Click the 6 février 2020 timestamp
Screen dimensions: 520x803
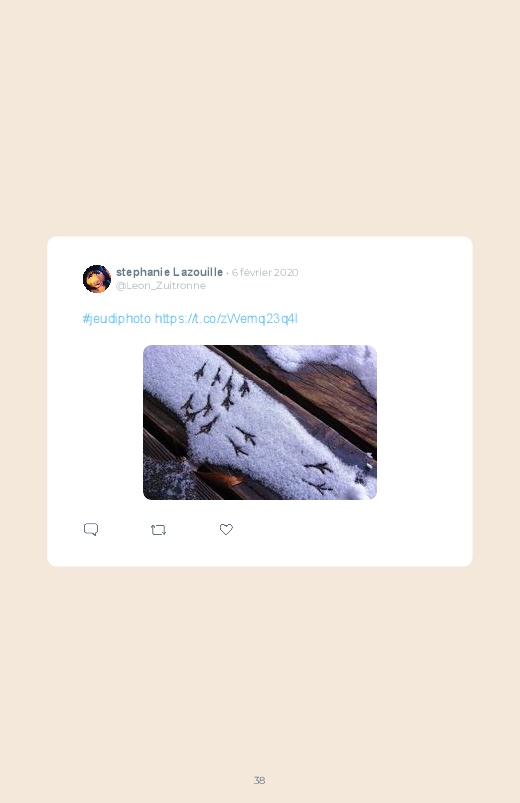(265, 272)
